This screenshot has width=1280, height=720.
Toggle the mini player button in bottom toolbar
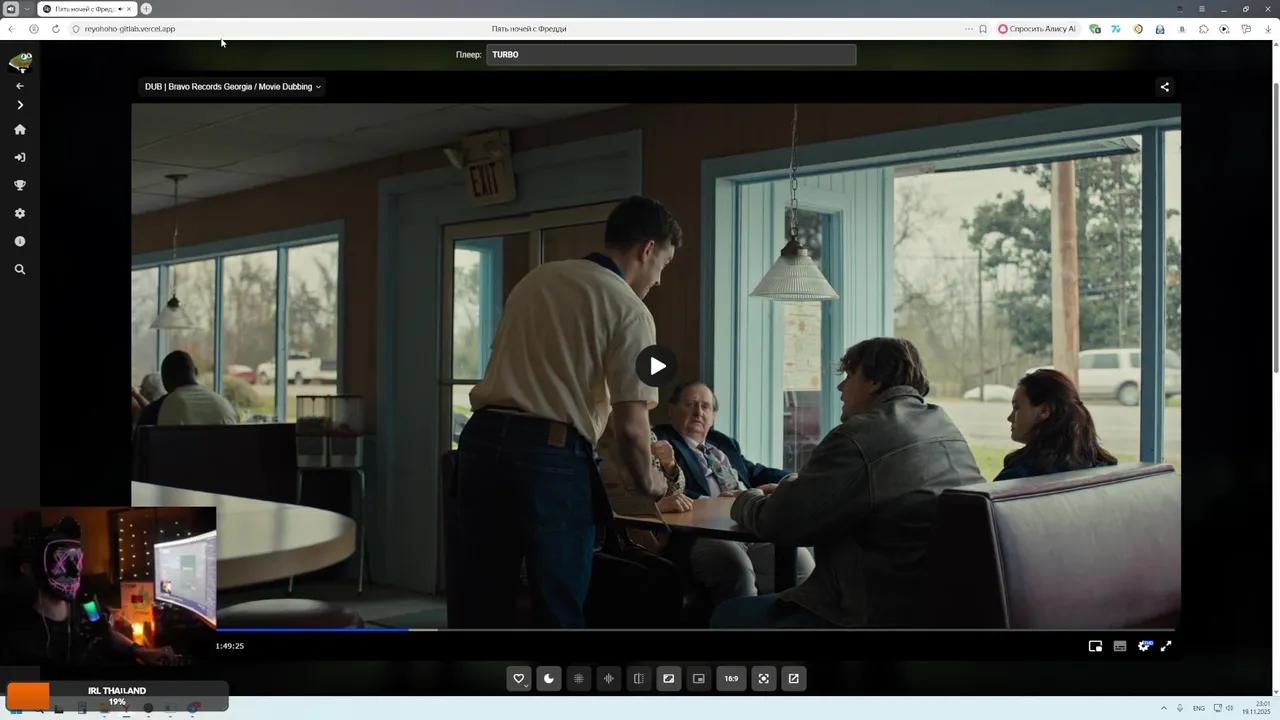(698, 679)
